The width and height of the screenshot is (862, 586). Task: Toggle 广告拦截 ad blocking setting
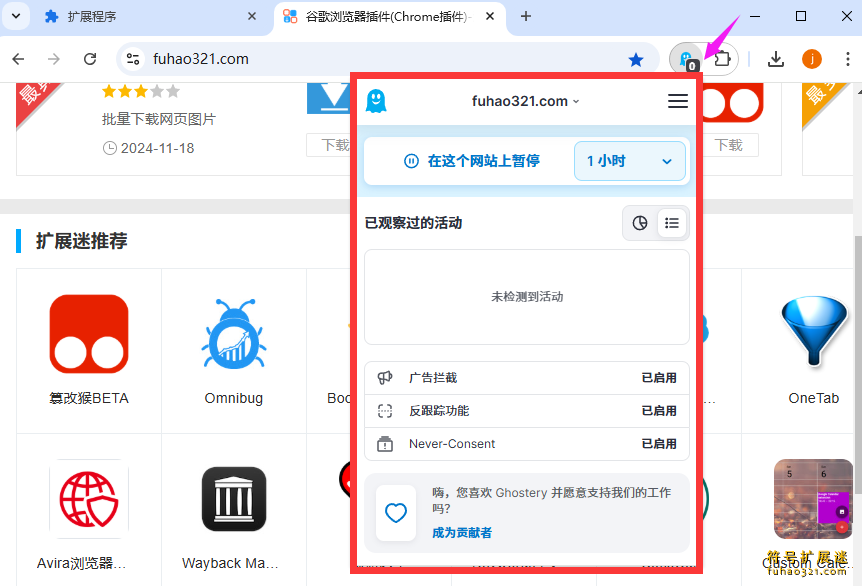click(x=527, y=378)
